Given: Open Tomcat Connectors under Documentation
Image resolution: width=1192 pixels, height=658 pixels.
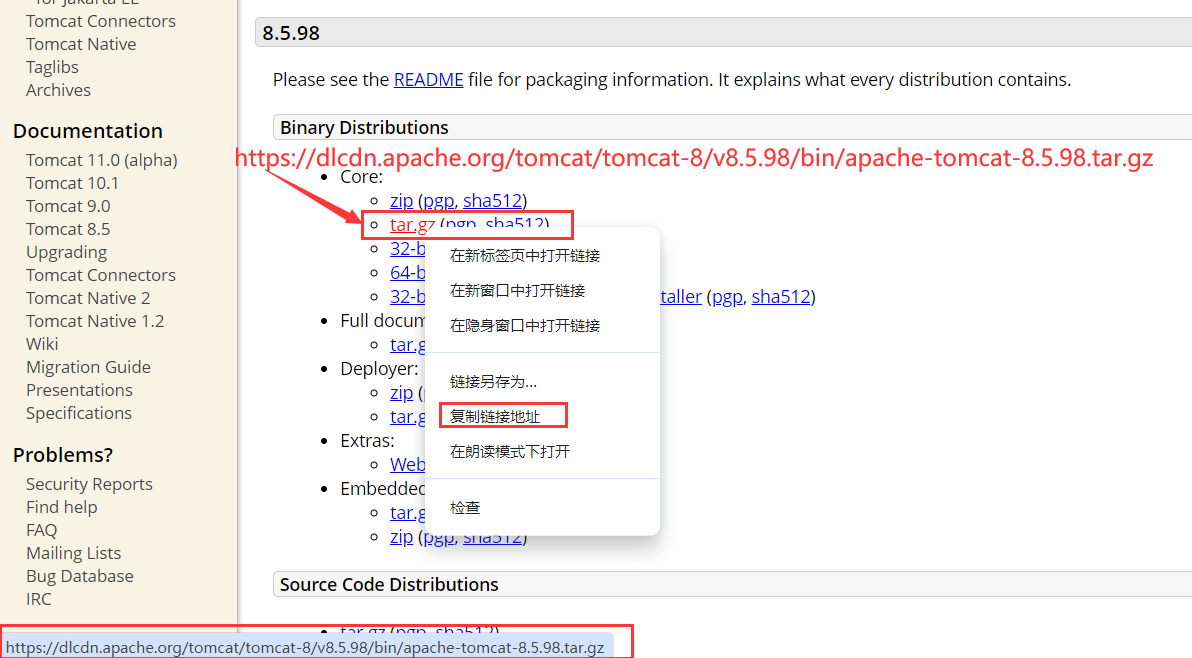Looking at the screenshot, I should pyautogui.click(x=100, y=275).
